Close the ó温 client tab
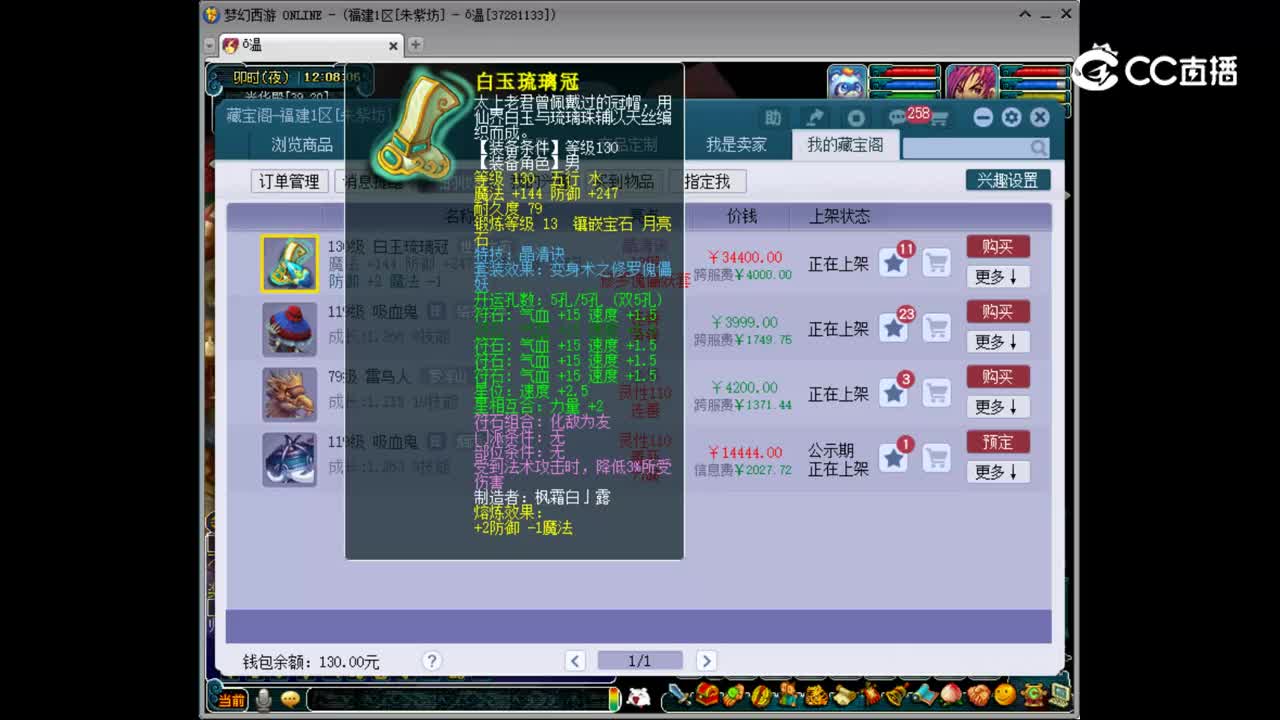The width and height of the screenshot is (1280, 720). (x=393, y=46)
